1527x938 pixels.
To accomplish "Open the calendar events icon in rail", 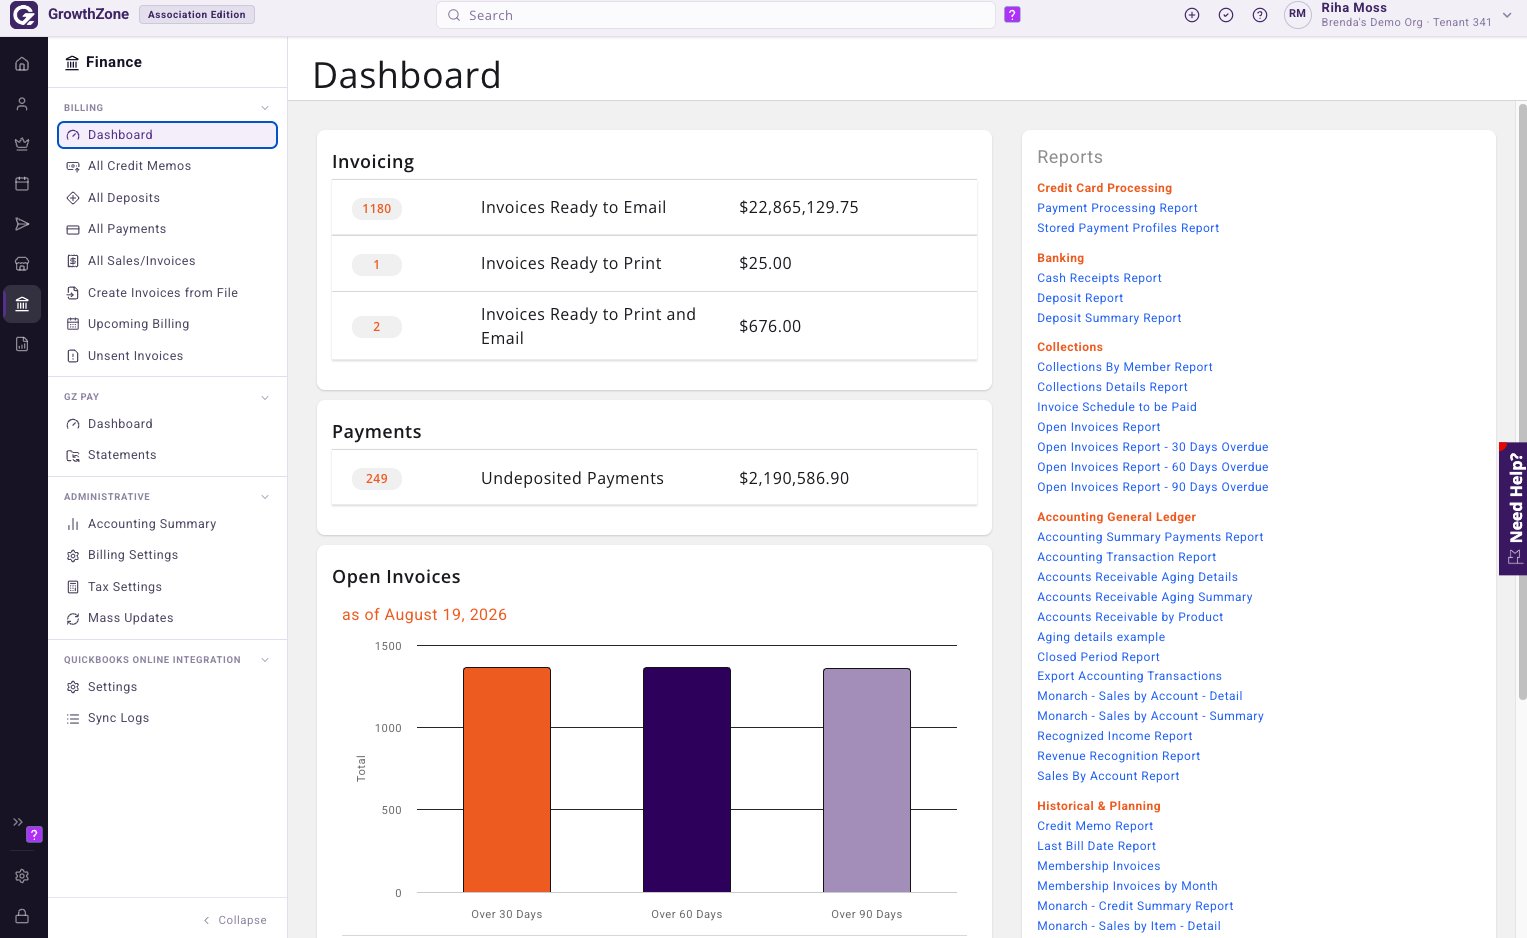I will [x=22, y=184].
